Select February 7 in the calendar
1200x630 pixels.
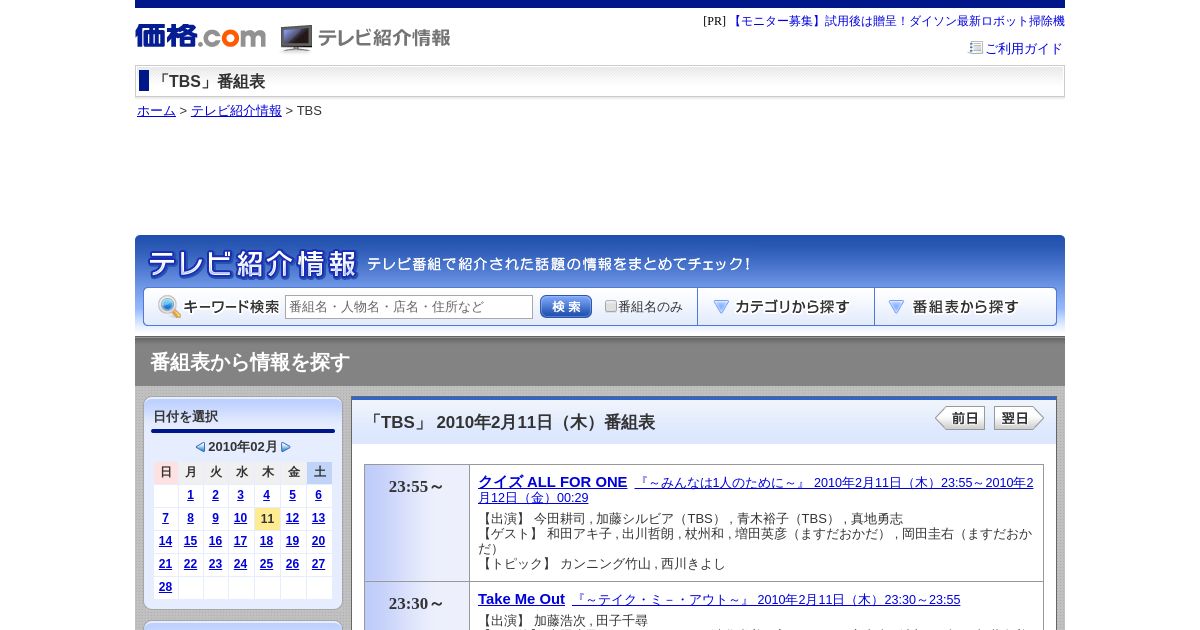165,518
